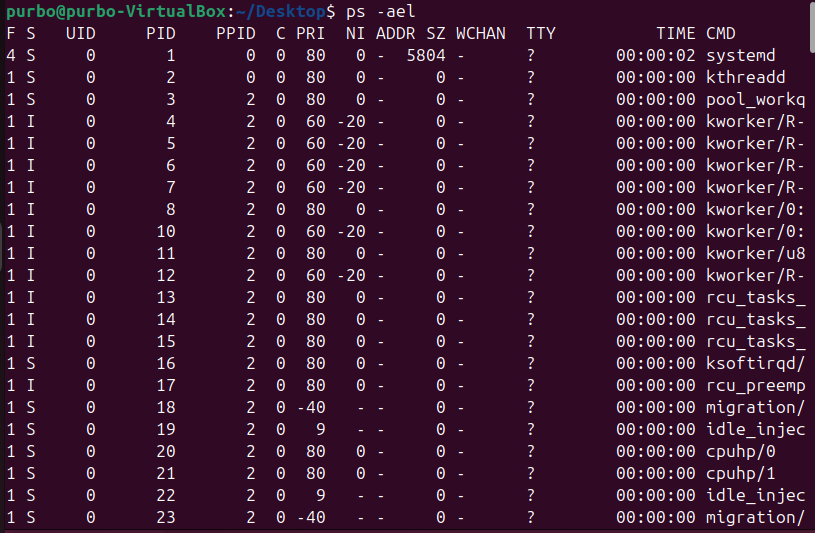815x533 pixels.
Task: Click 'rcu_tasks_' in the PID 15 row
Action: (755, 341)
